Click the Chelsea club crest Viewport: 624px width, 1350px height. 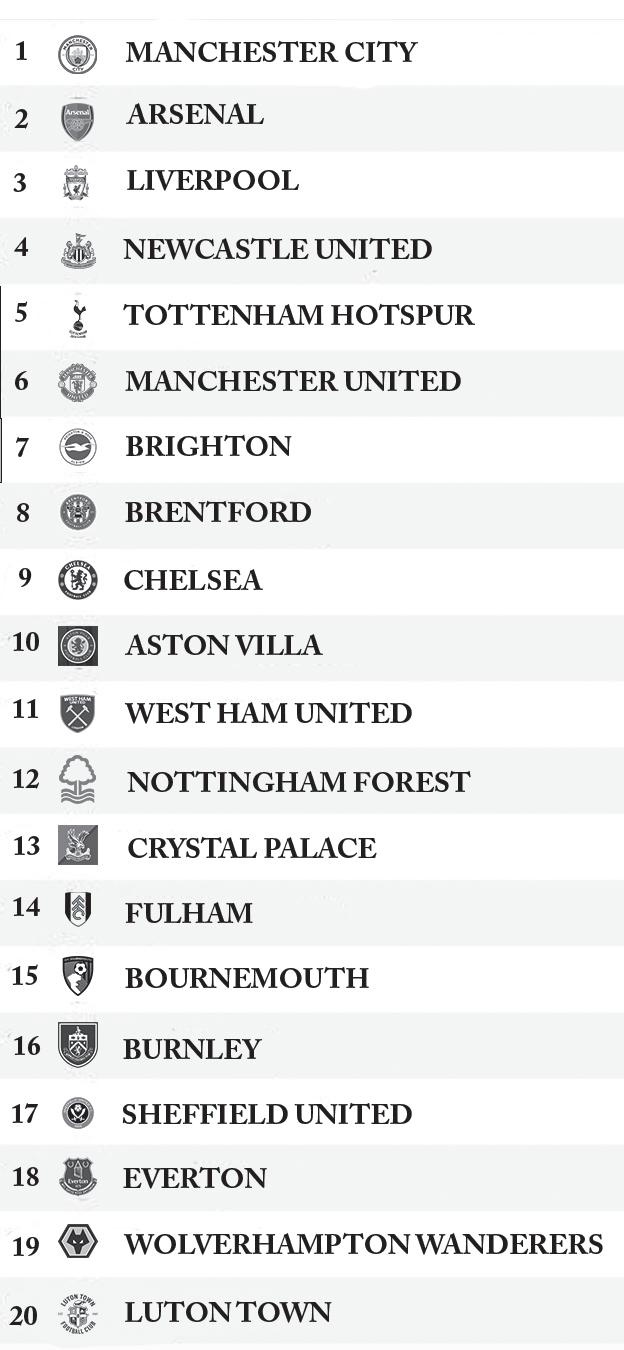(x=77, y=580)
